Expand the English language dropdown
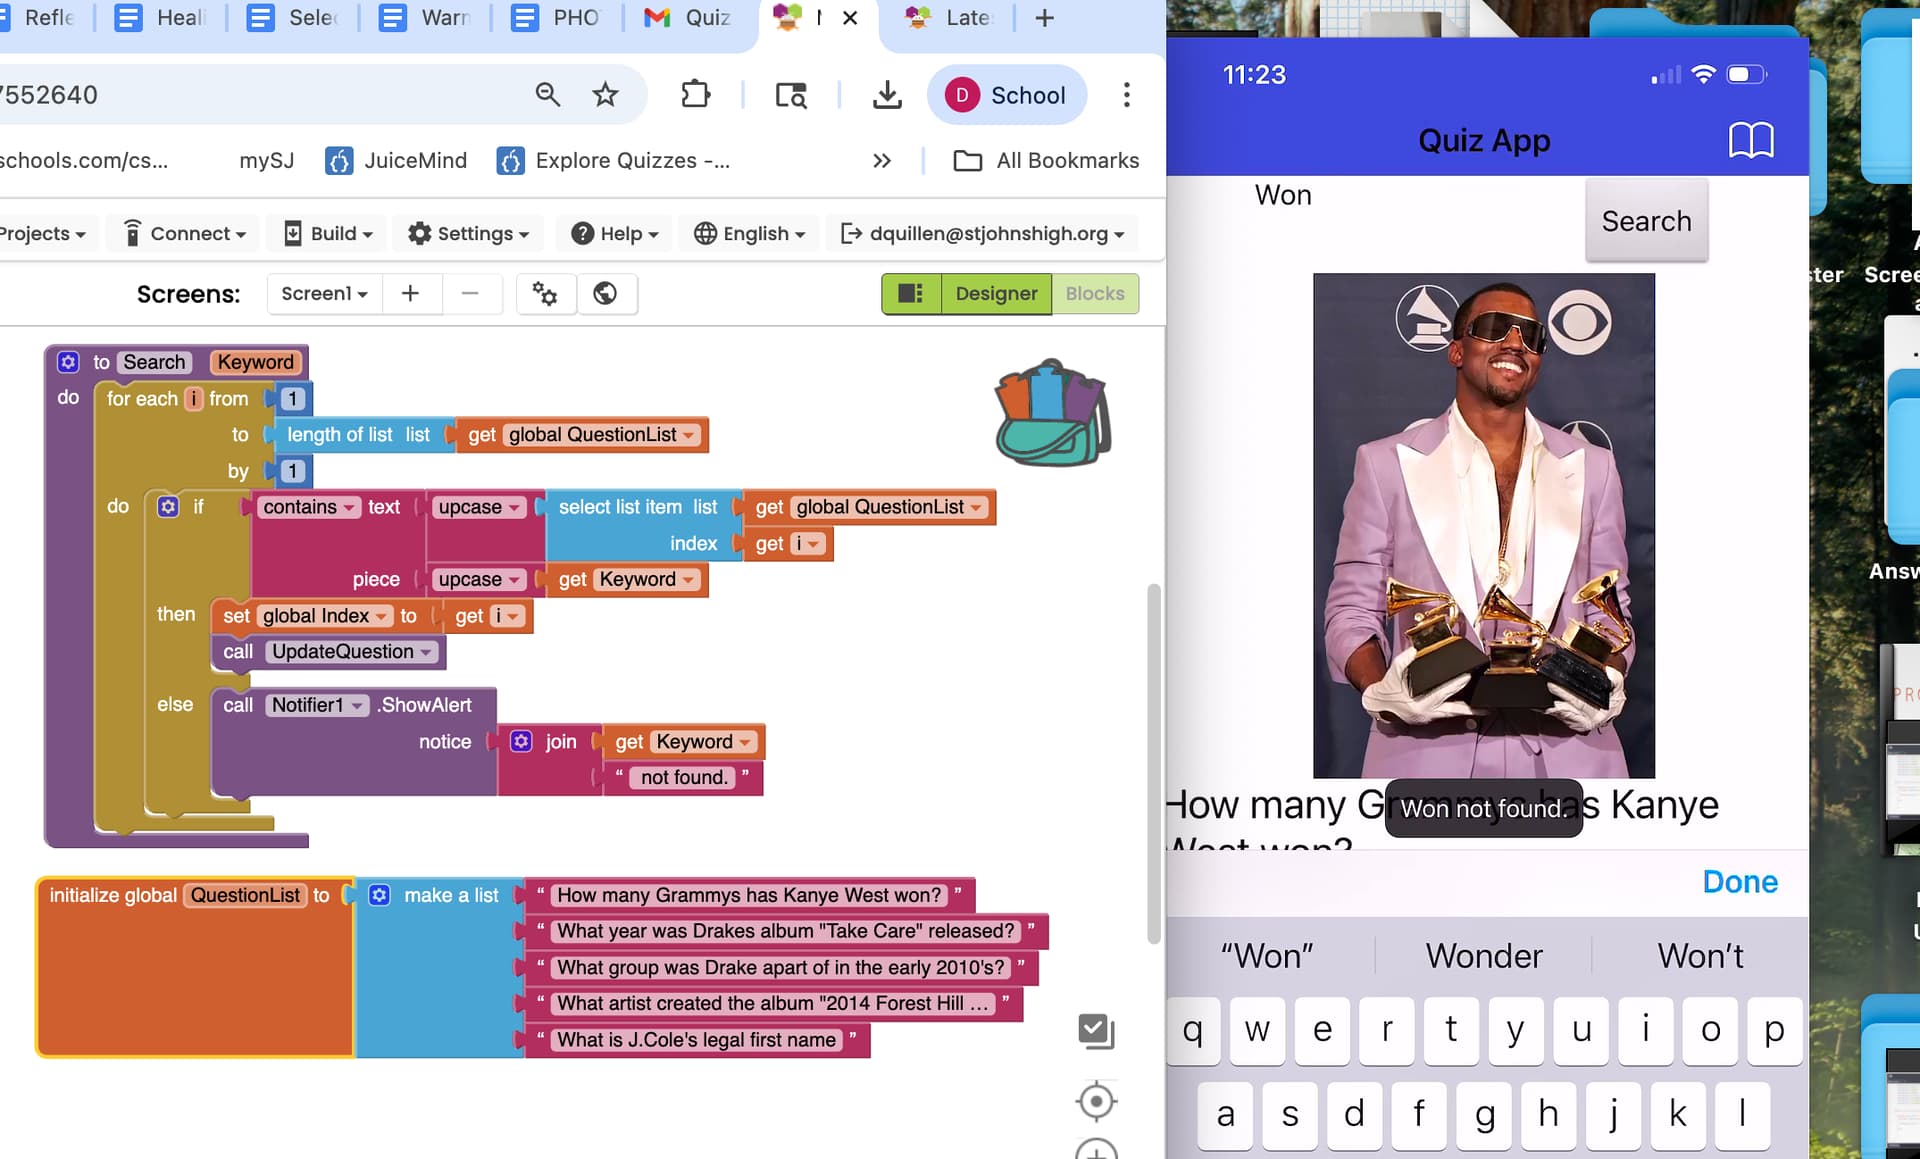 (x=749, y=233)
